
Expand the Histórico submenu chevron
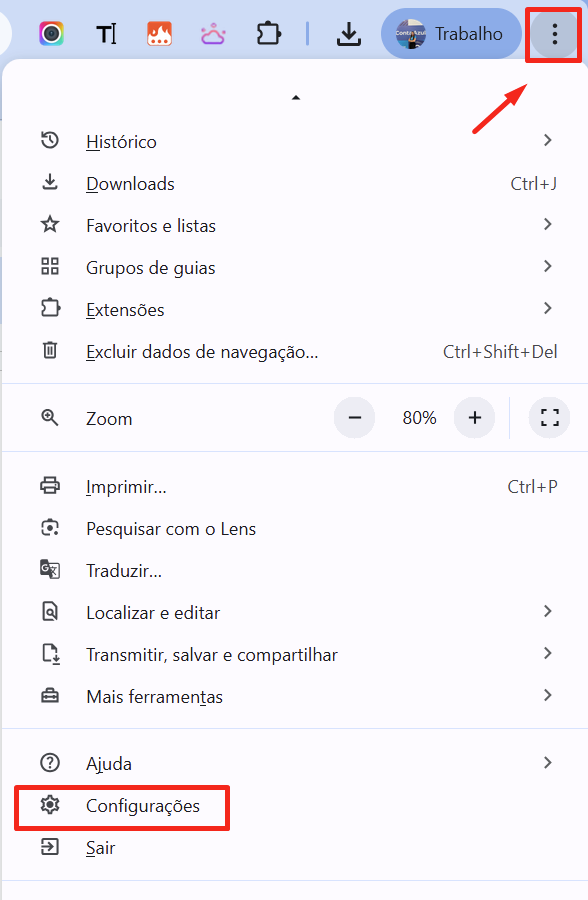click(x=548, y=141)
